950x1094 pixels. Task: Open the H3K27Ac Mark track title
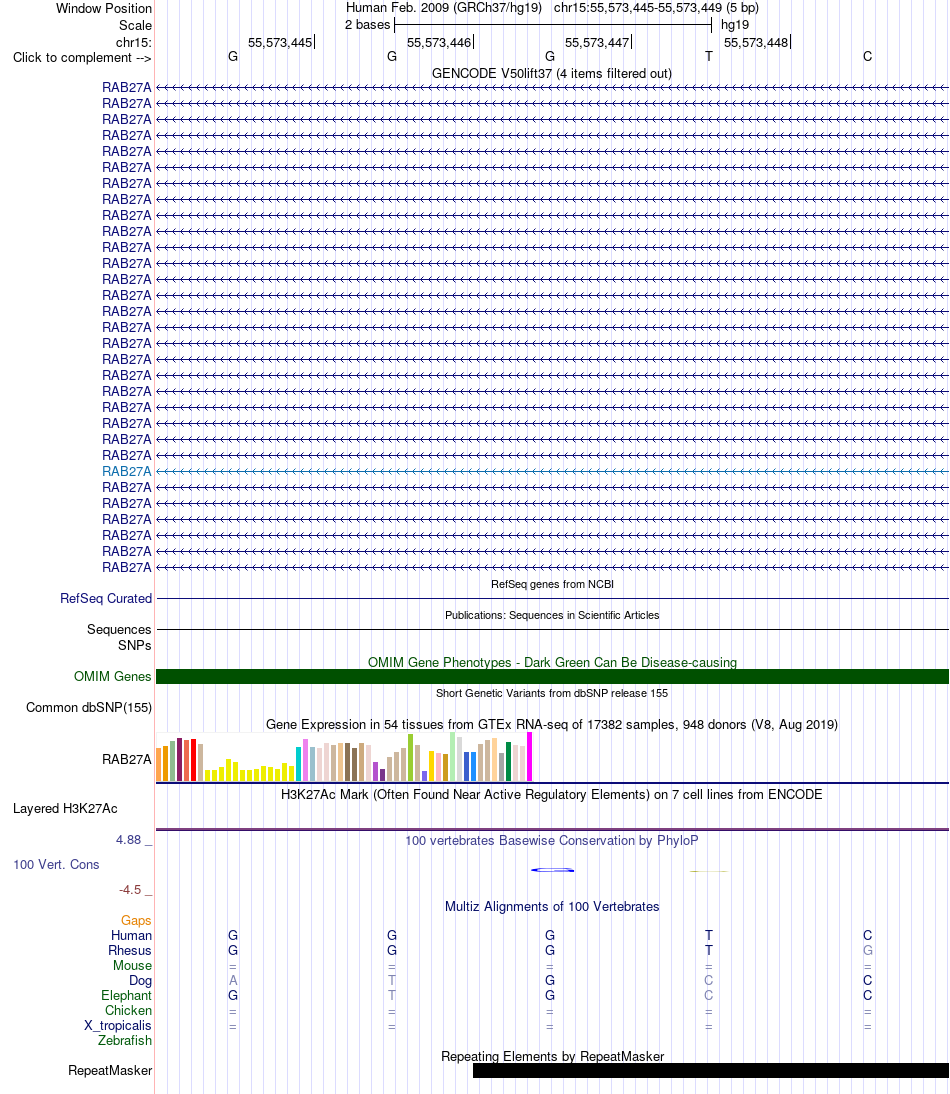(x=552, y=794)
